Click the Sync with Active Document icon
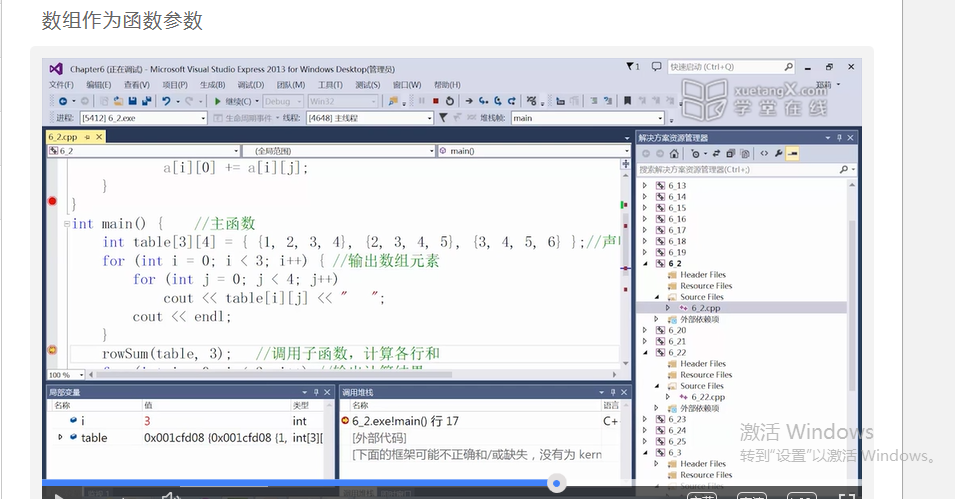The width and height of the screenshot is (955, 499). point(716,154)
